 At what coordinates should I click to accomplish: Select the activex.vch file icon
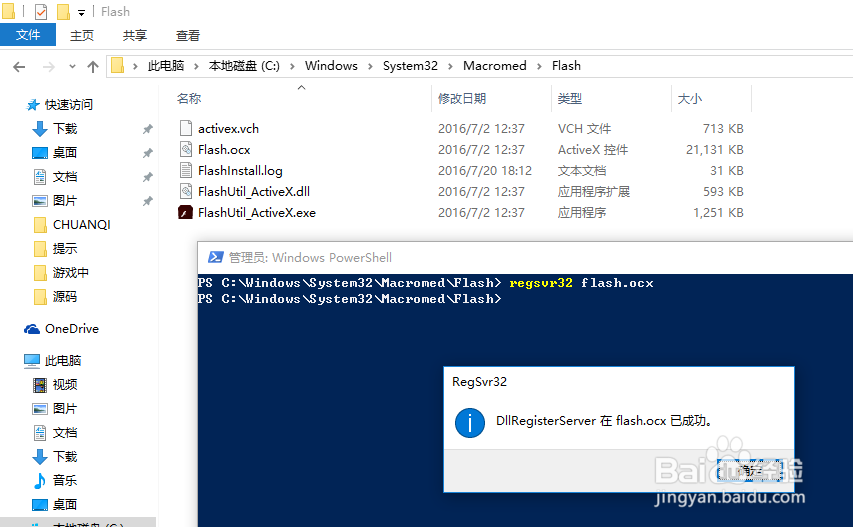coord(186,128)
